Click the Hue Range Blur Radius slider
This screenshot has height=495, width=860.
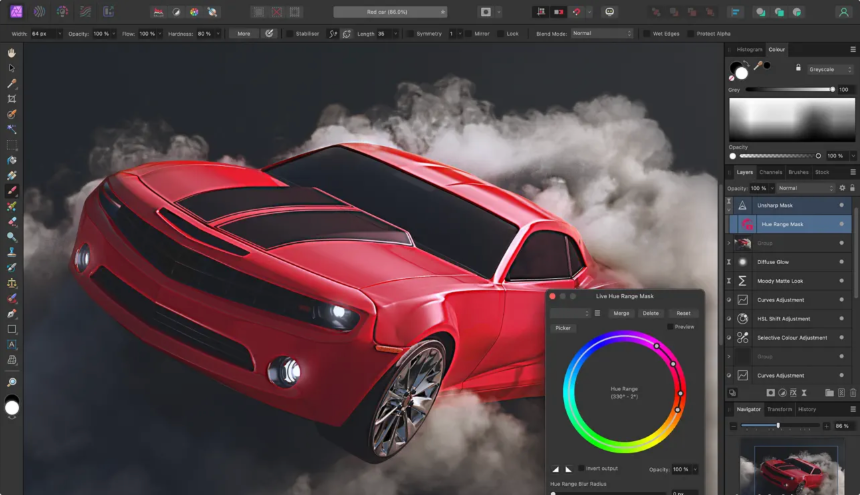(x=608, y=493)
